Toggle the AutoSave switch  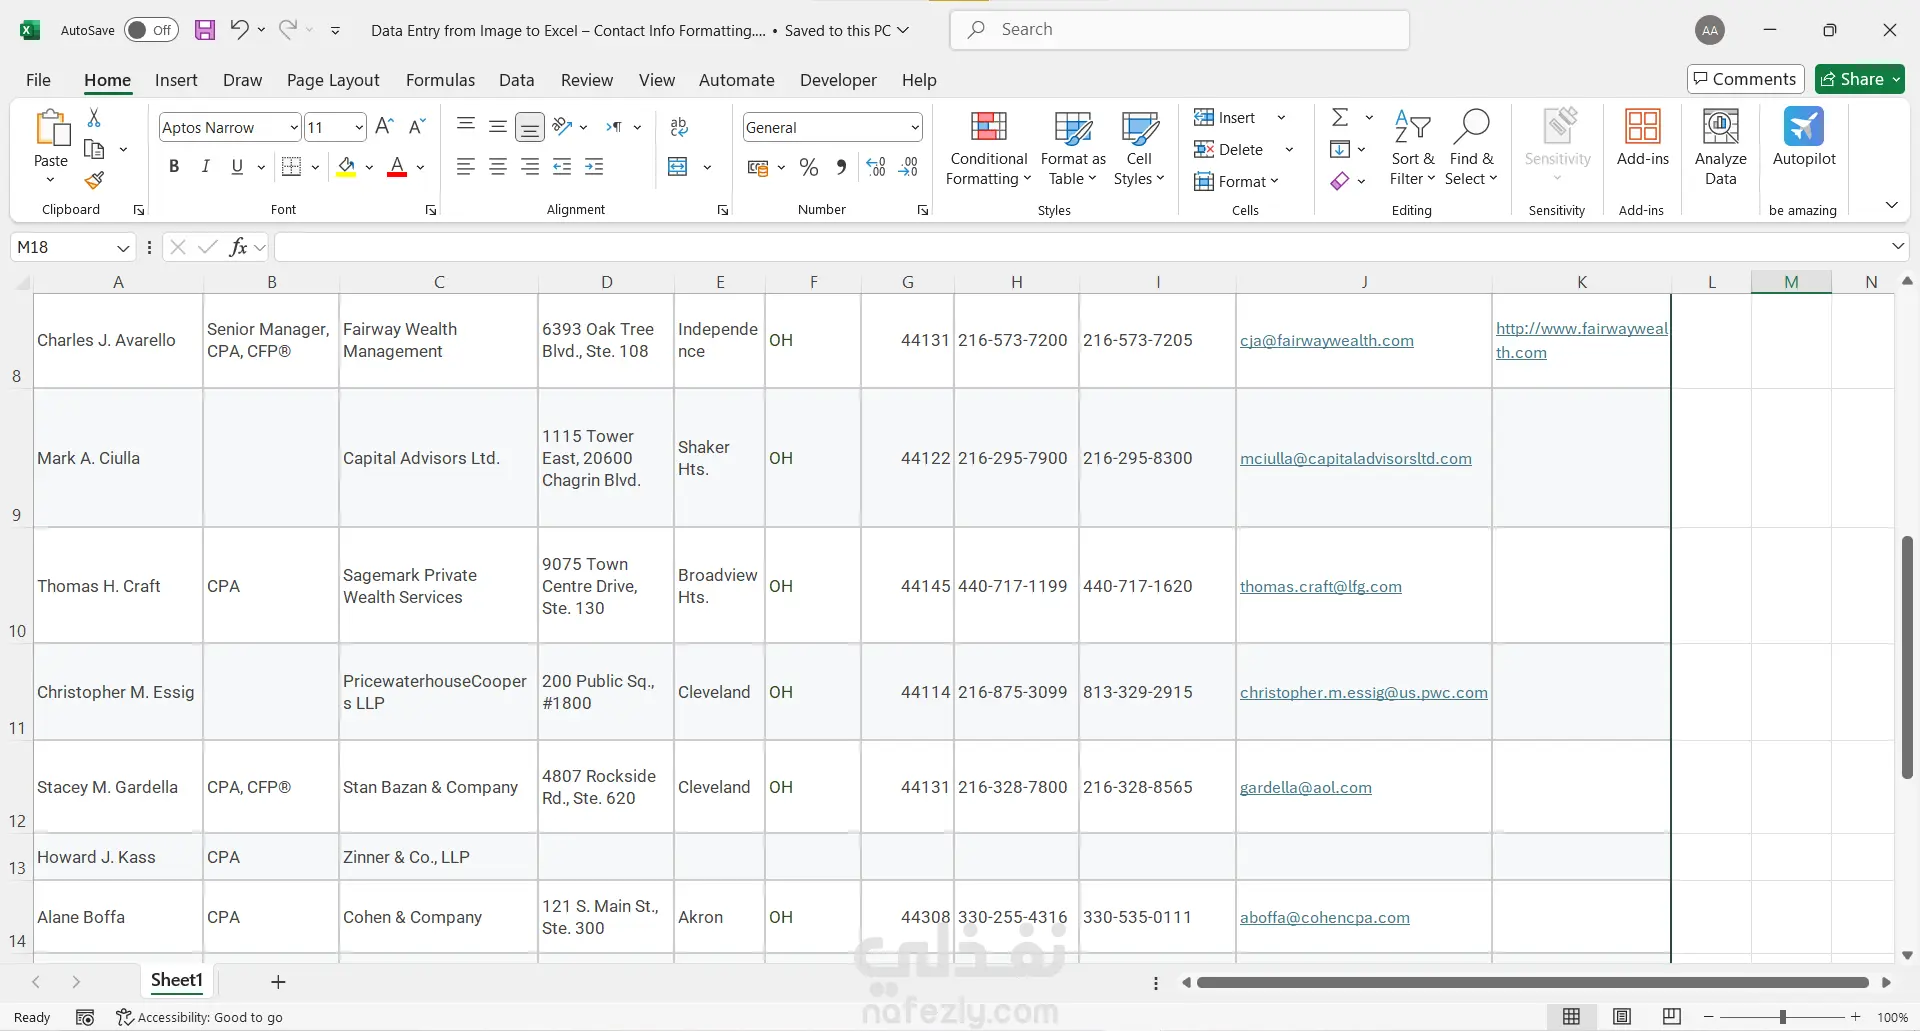[x=151, y=30]
